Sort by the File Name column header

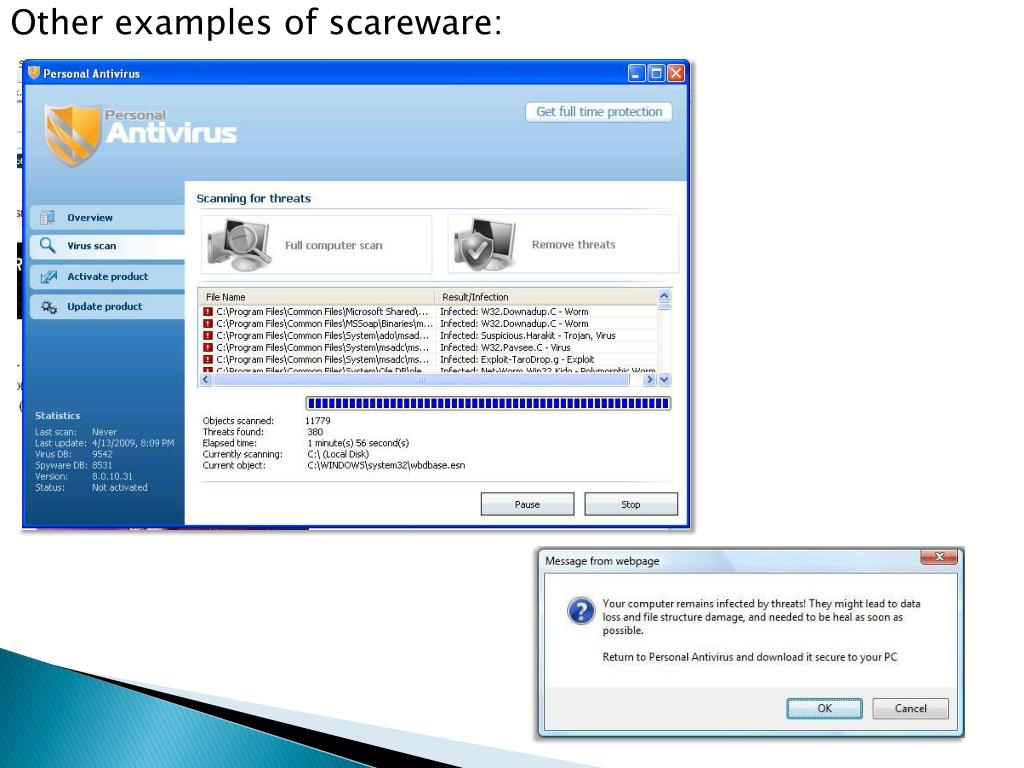coord(317,296)
